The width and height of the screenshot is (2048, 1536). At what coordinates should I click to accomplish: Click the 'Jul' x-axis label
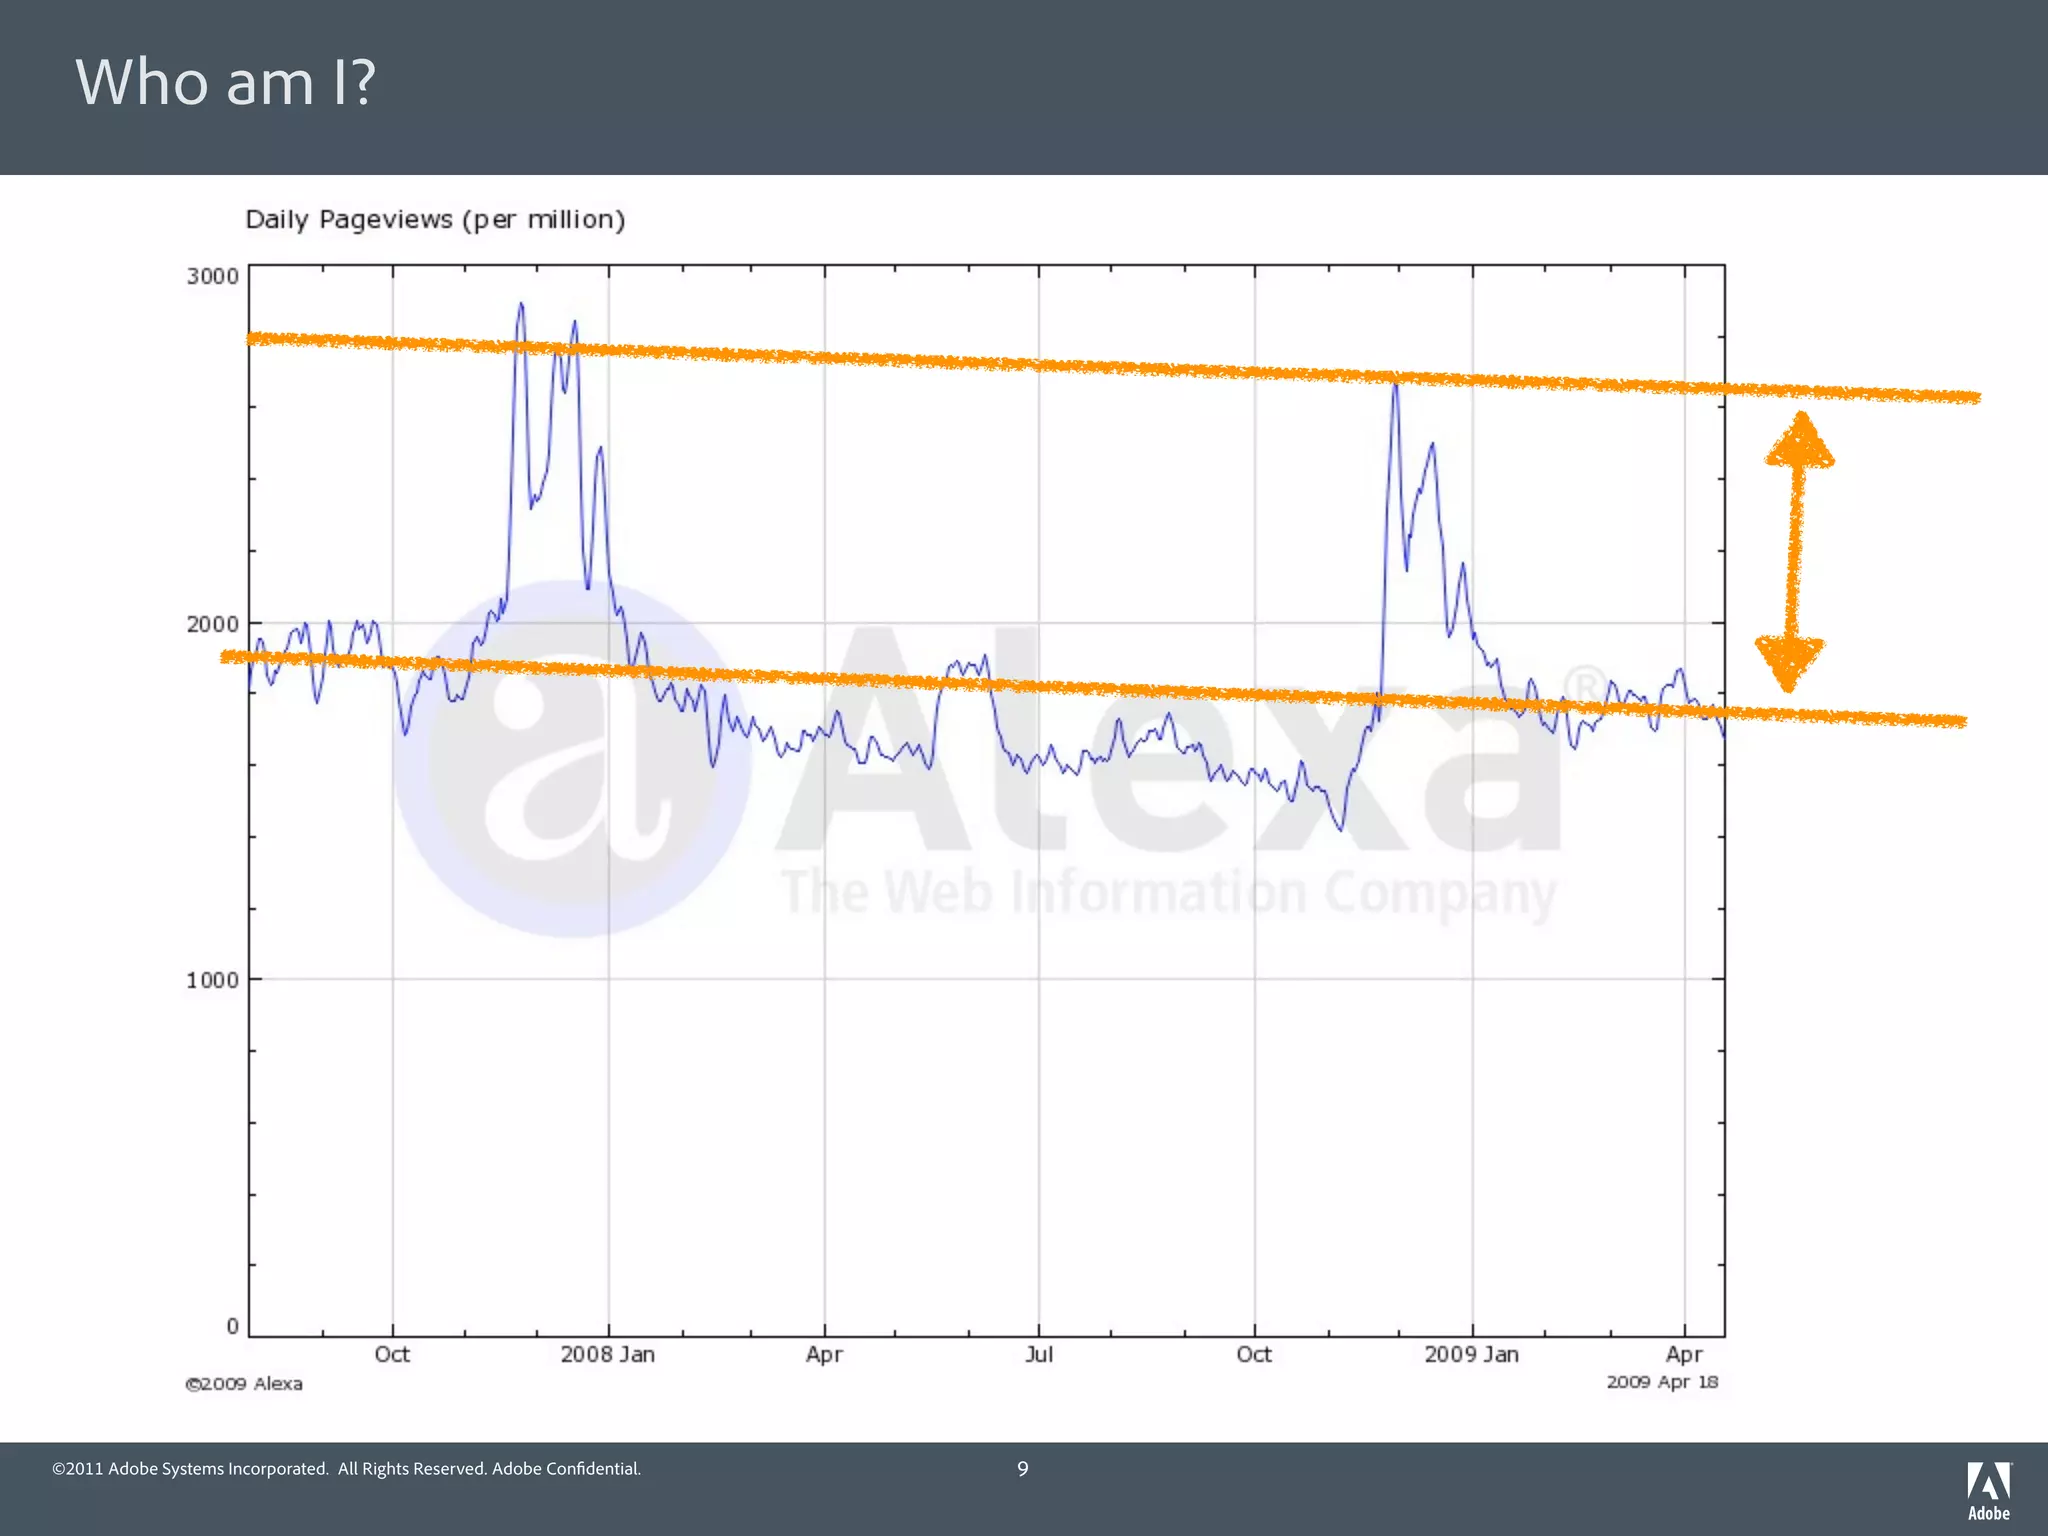click(1038, 1355)
